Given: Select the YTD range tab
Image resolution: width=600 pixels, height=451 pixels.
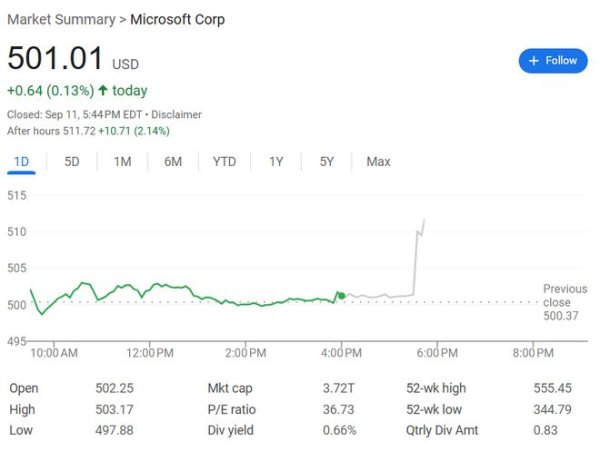Looking at the screenshot, I should 224,162.
